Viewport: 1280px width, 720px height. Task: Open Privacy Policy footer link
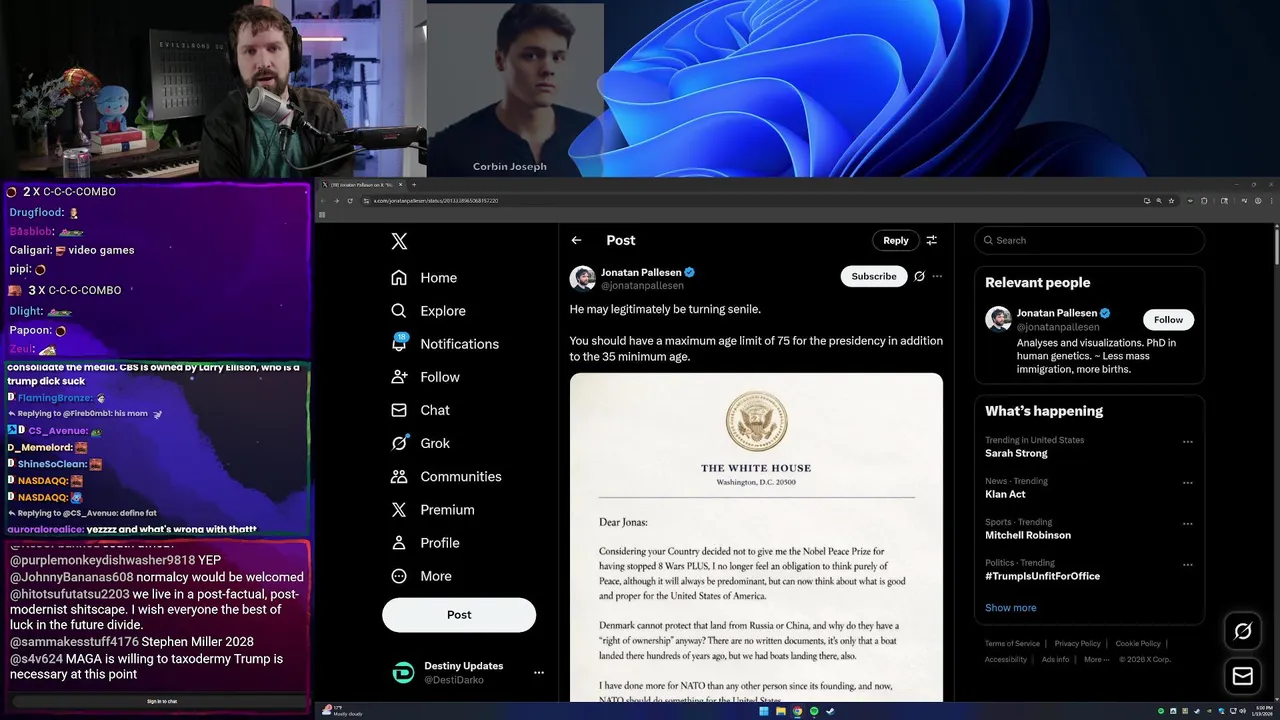point(1077,643)
